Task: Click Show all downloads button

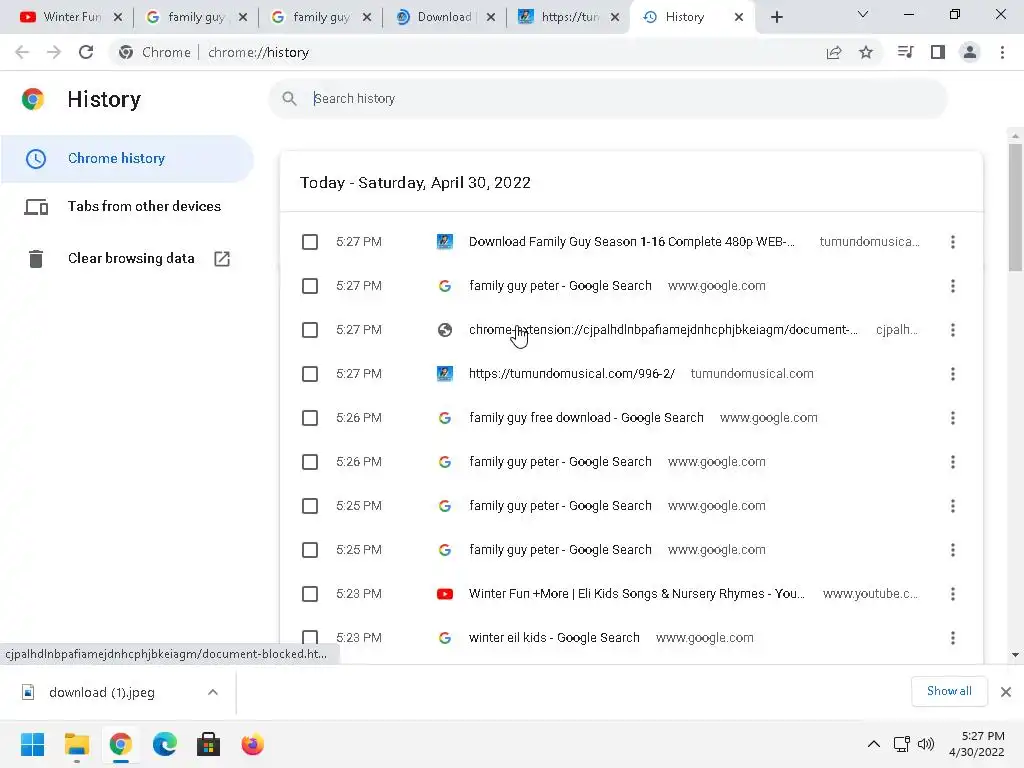Action: [949, 691]
